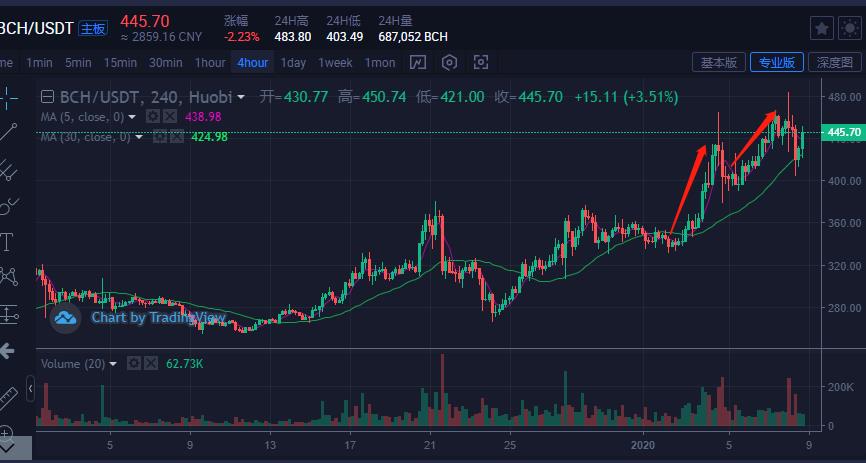Select the brush drawing tool
The width and height of the screenshot is (866, 463).
[x=8, y=206]
